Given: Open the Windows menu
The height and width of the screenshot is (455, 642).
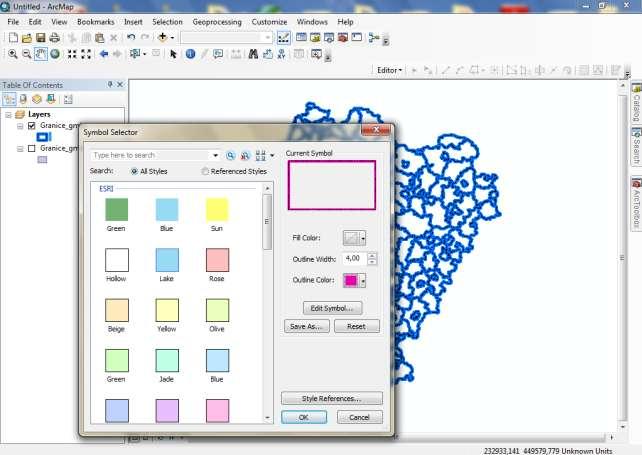Looking at the screenshot, I should (x=312, y=22).
